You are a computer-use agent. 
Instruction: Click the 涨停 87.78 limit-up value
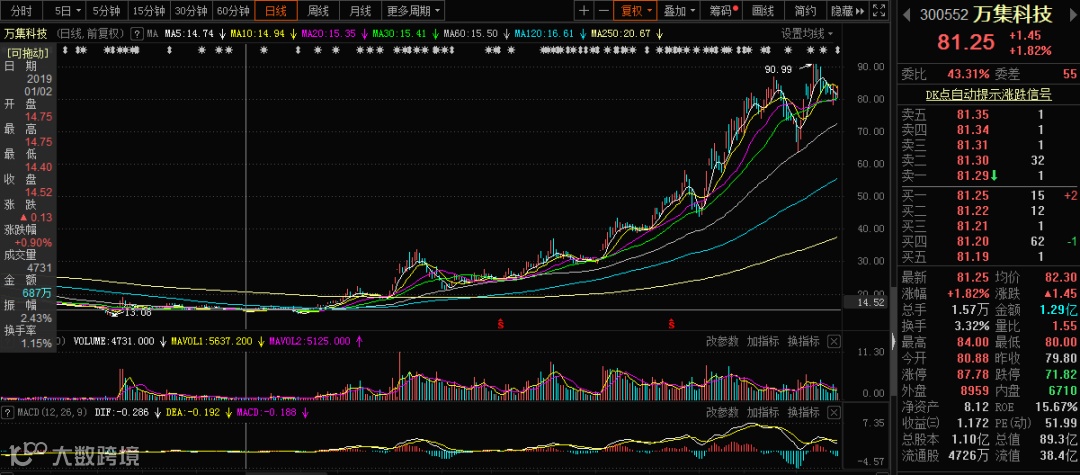tap(972, 374)
